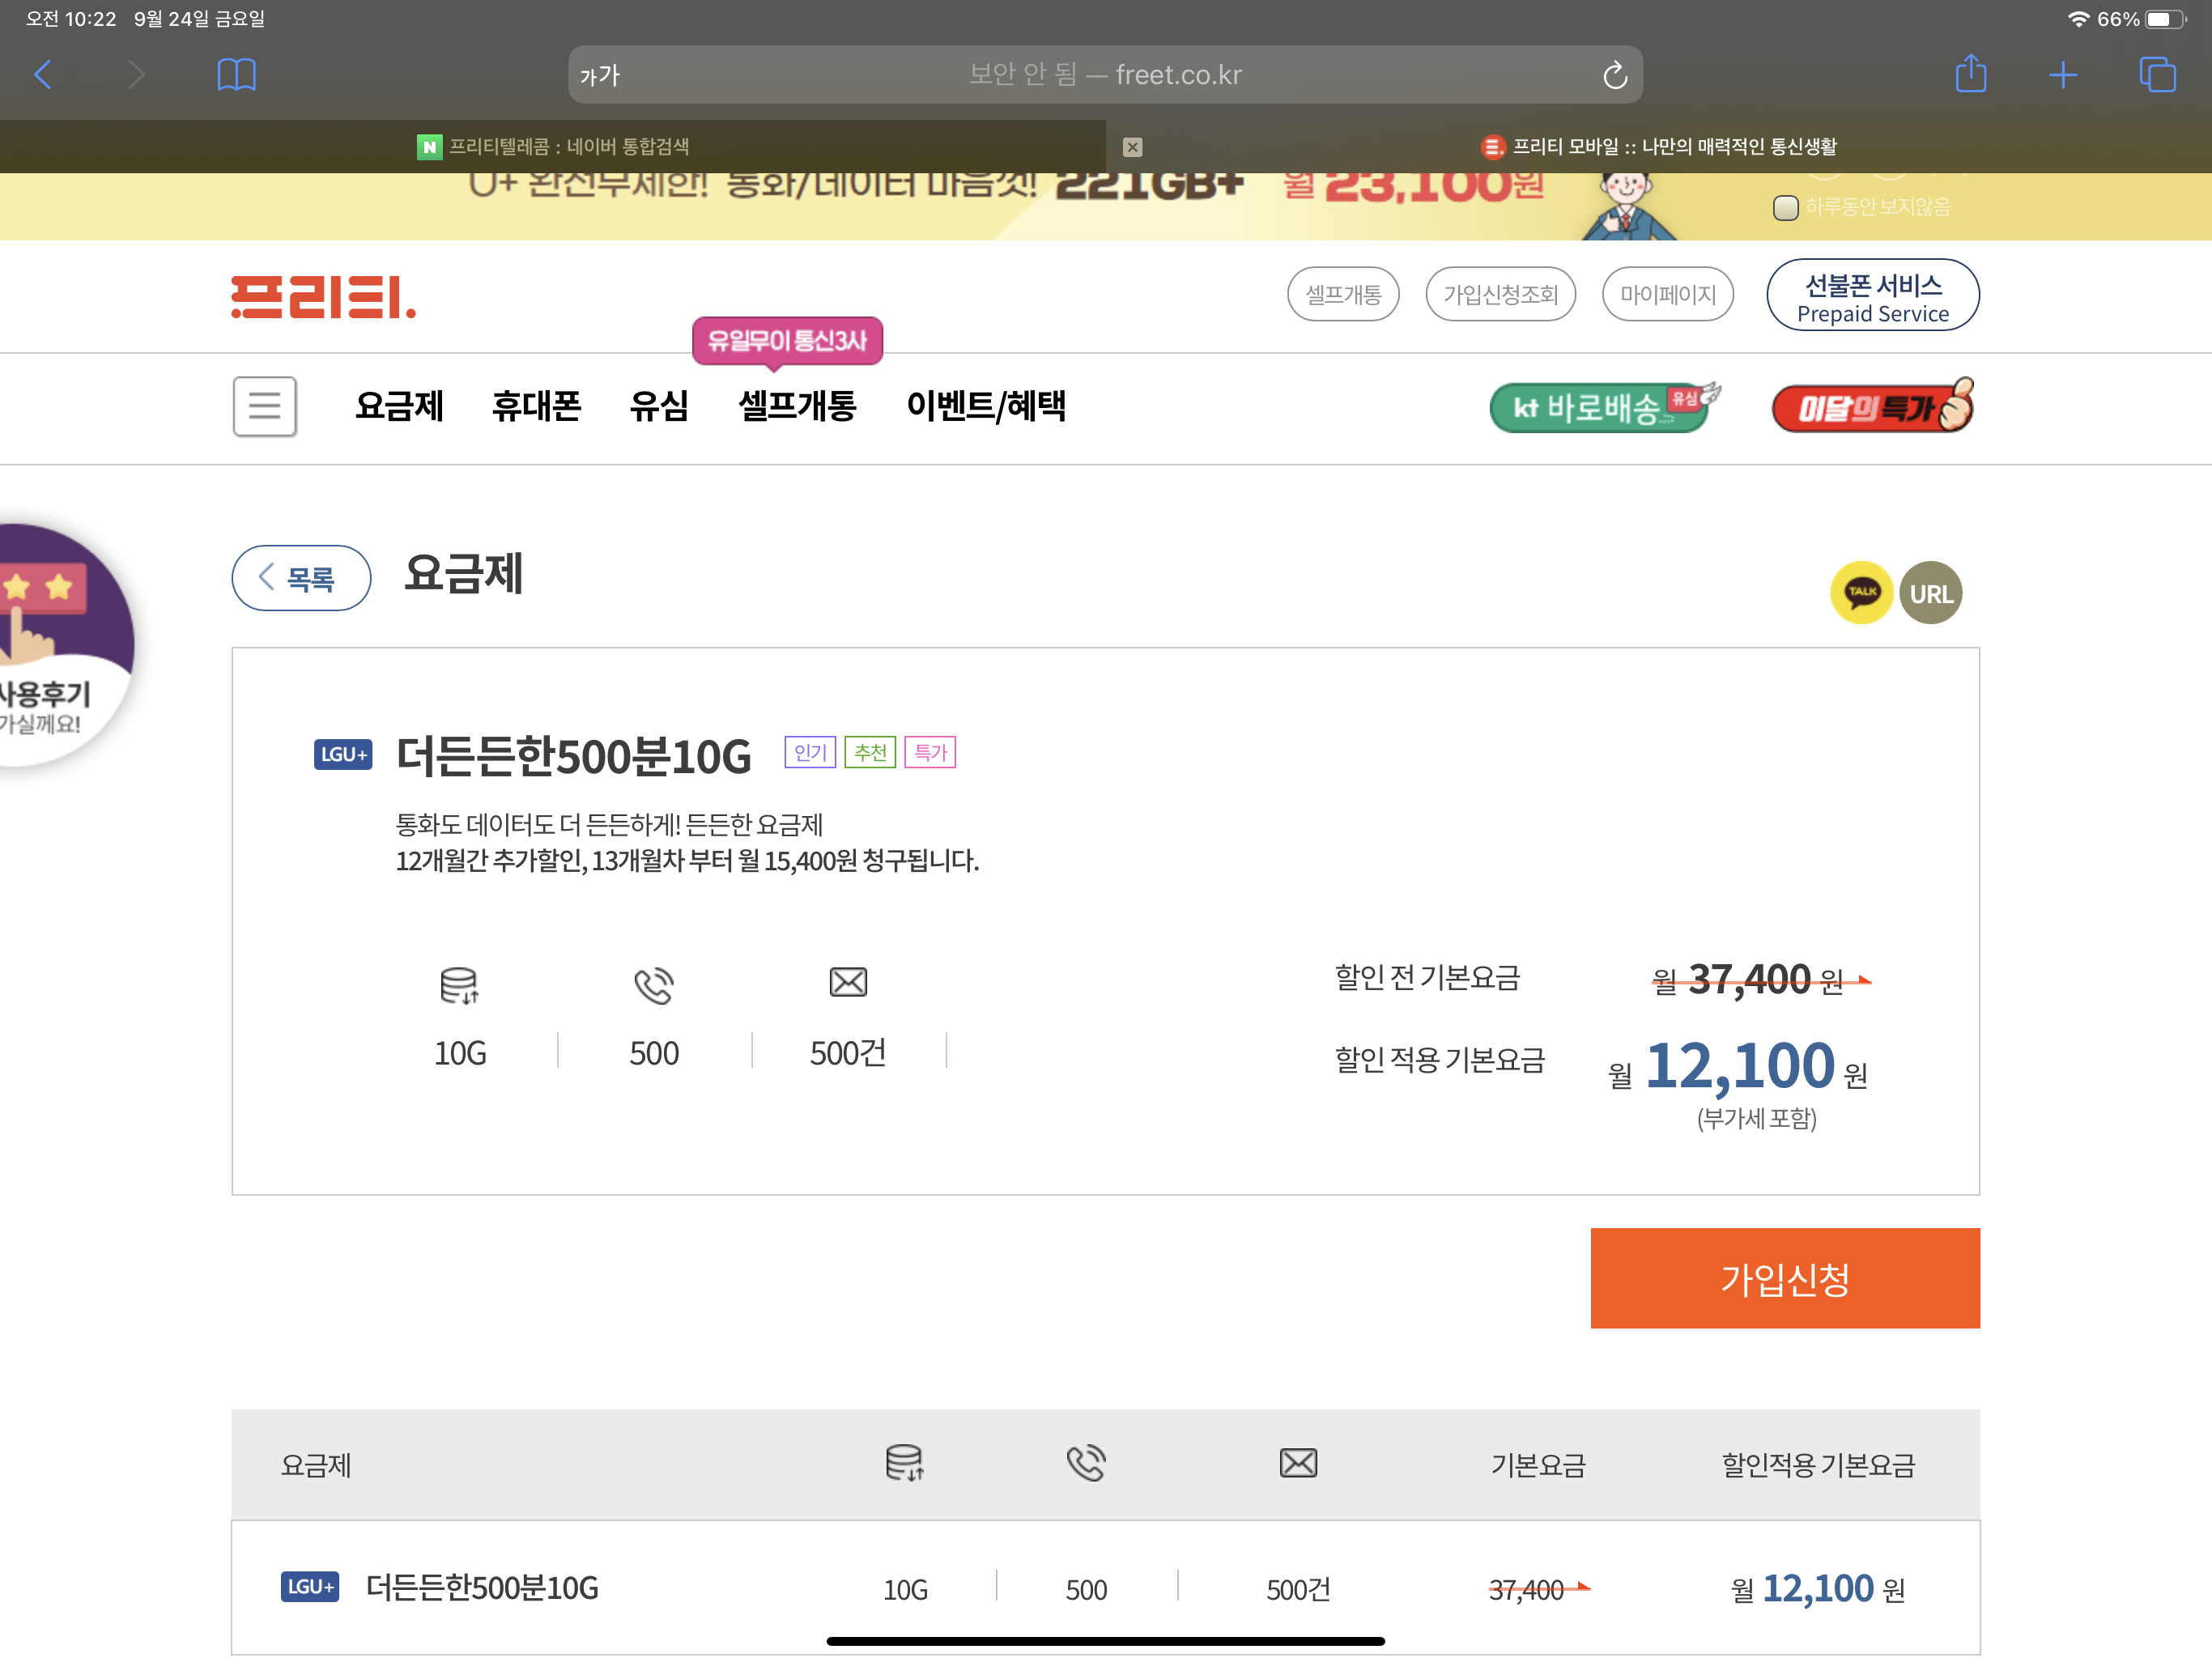This screenshot has height=1658, width=2212.
Task: Click the top promotional 221GB+ banner
Action: click(1106, 206)
